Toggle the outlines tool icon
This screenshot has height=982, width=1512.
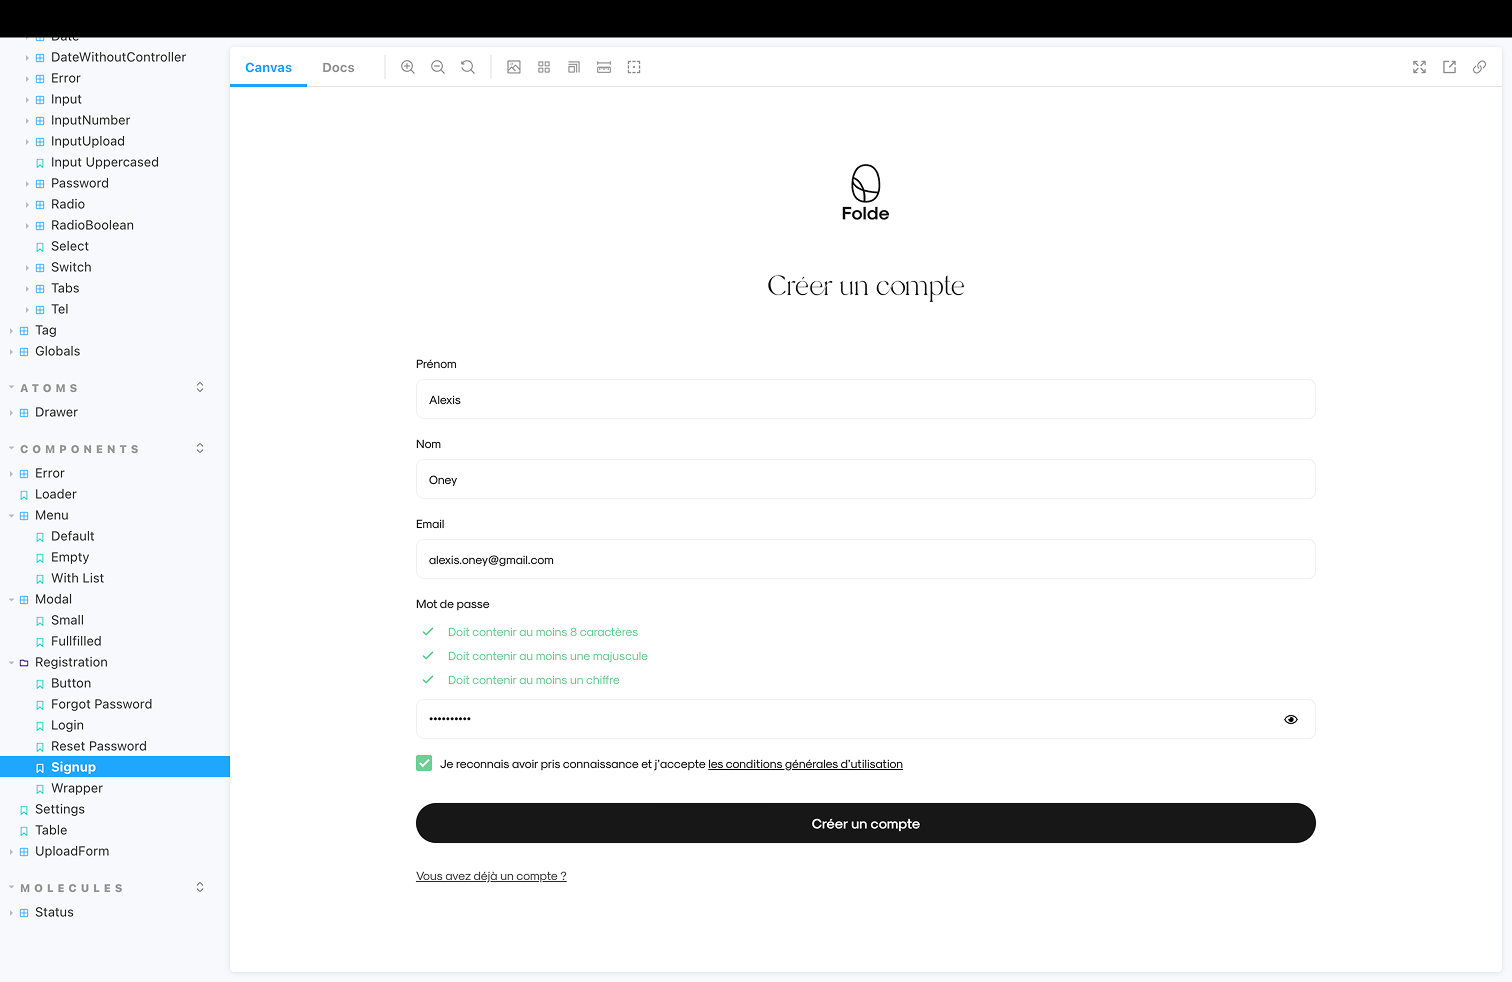coord(634,67)
